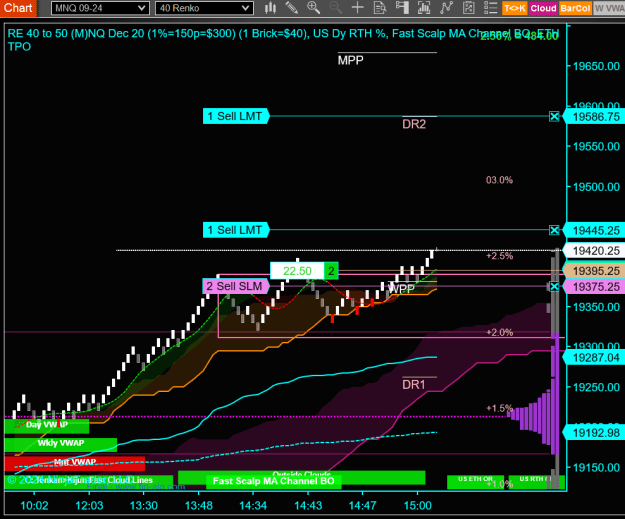
Task: Click the Day VWAP green label
Action: [x=47, y=425]
